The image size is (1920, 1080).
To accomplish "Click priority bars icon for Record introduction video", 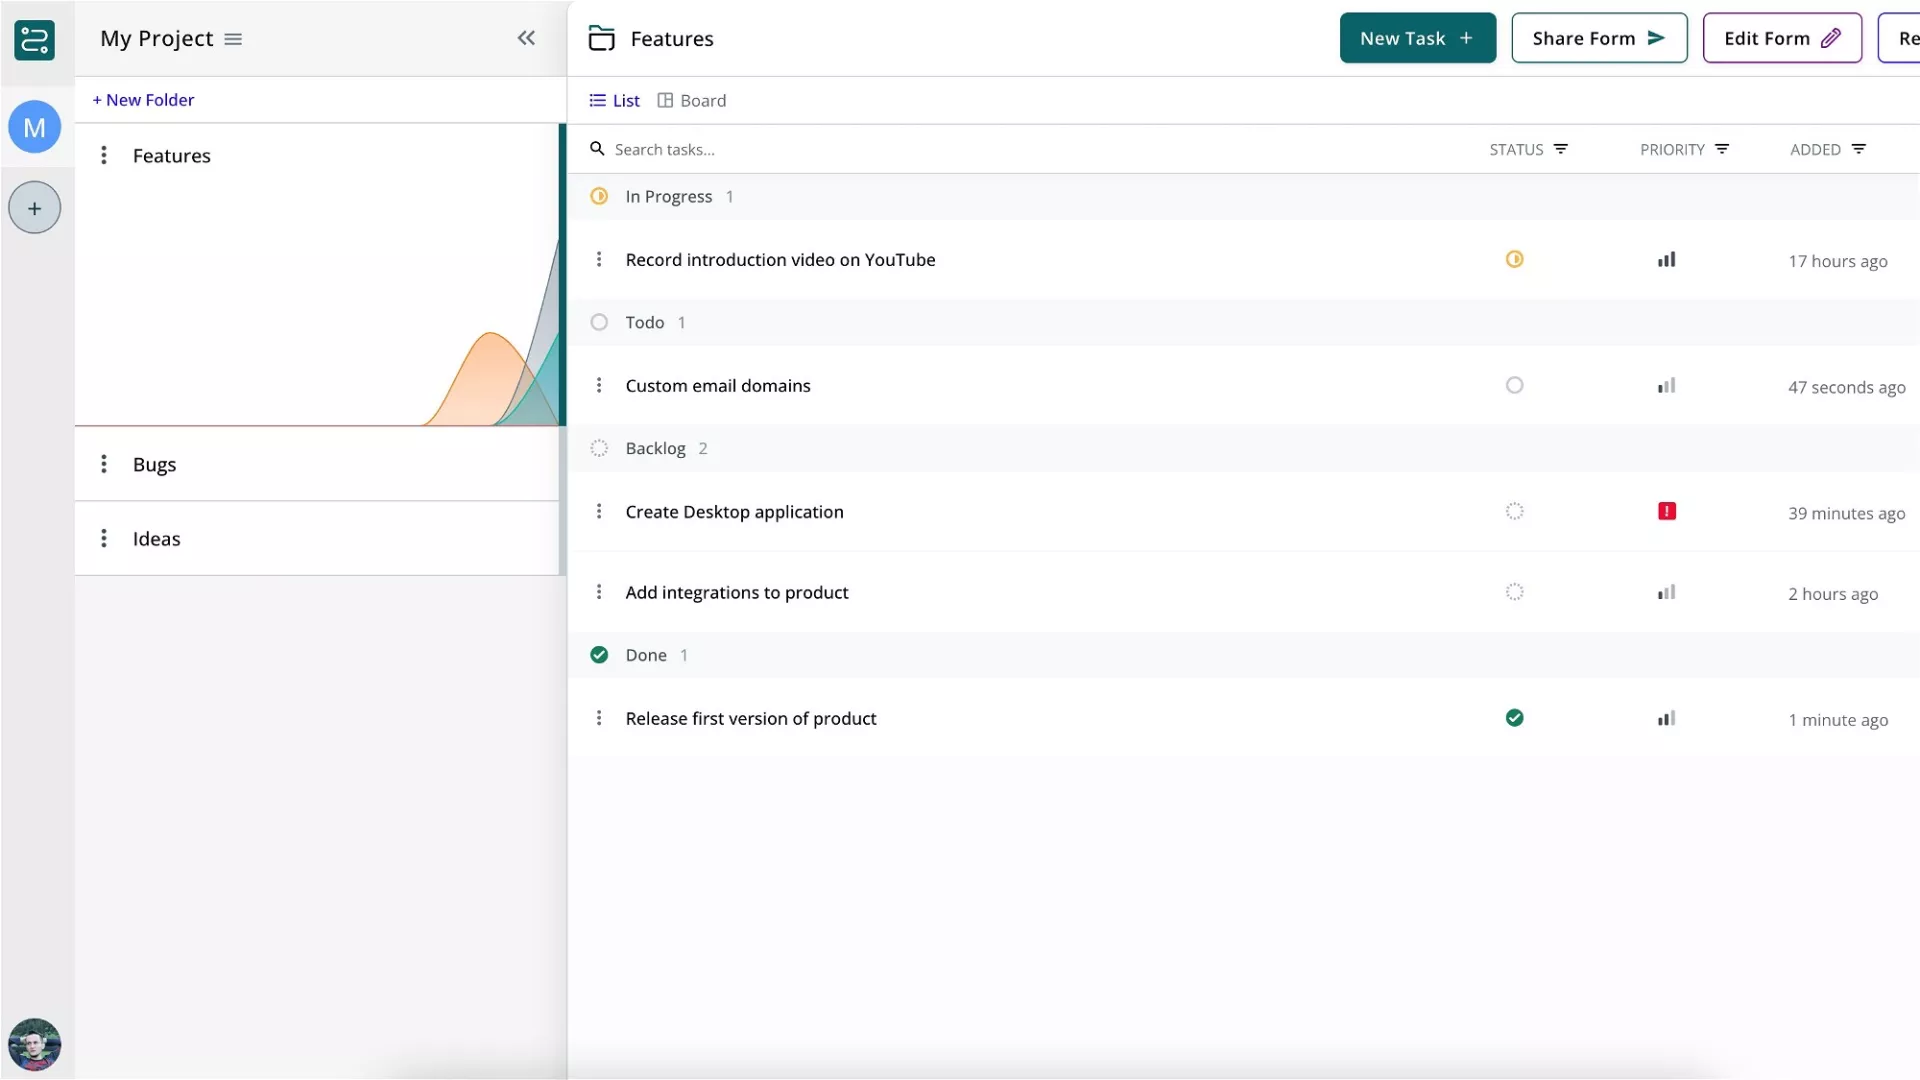I will tap(1666, 260).
